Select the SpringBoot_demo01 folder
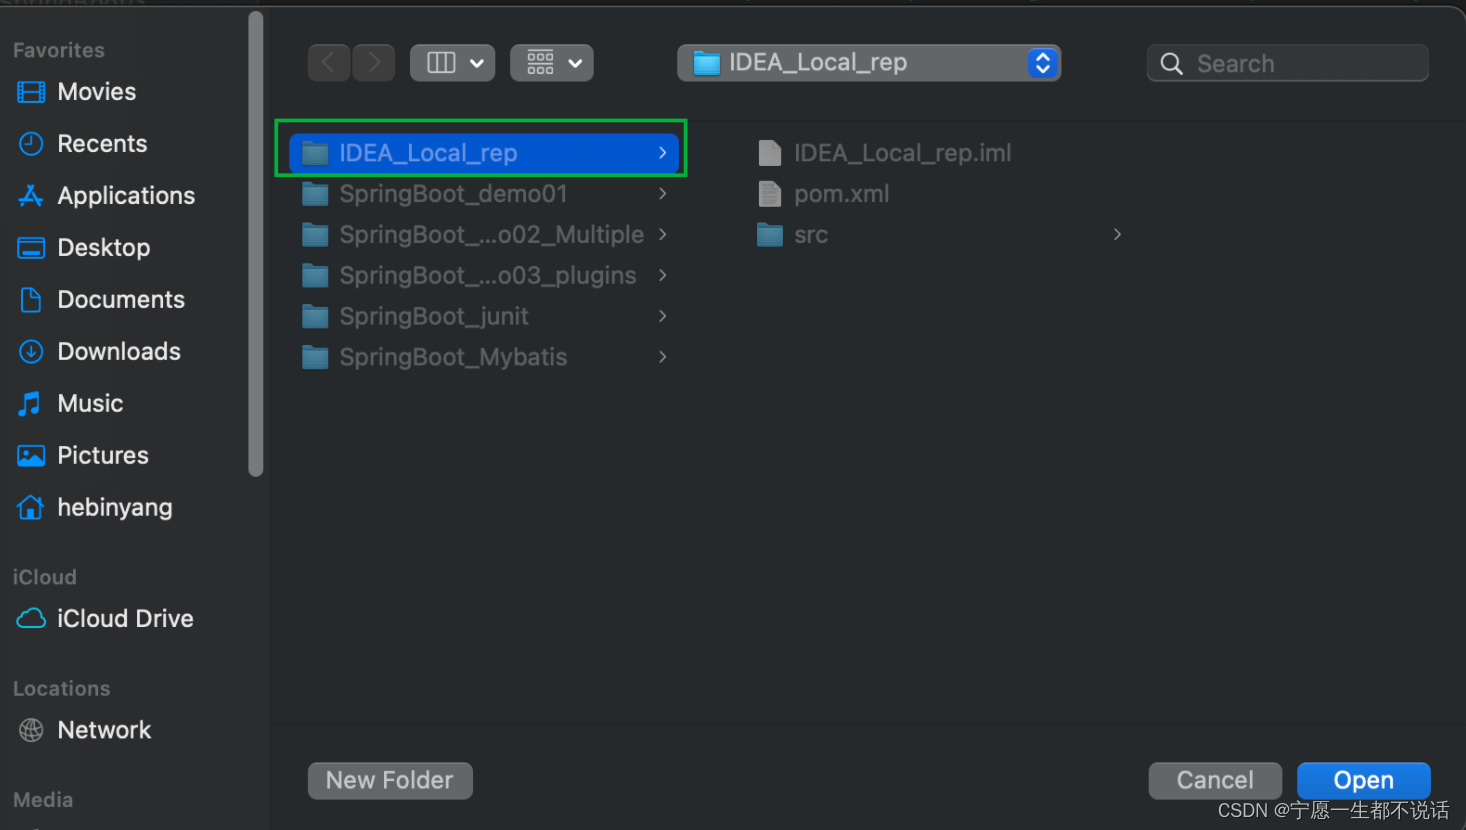 pyautogui.click(x=484, y=194)
